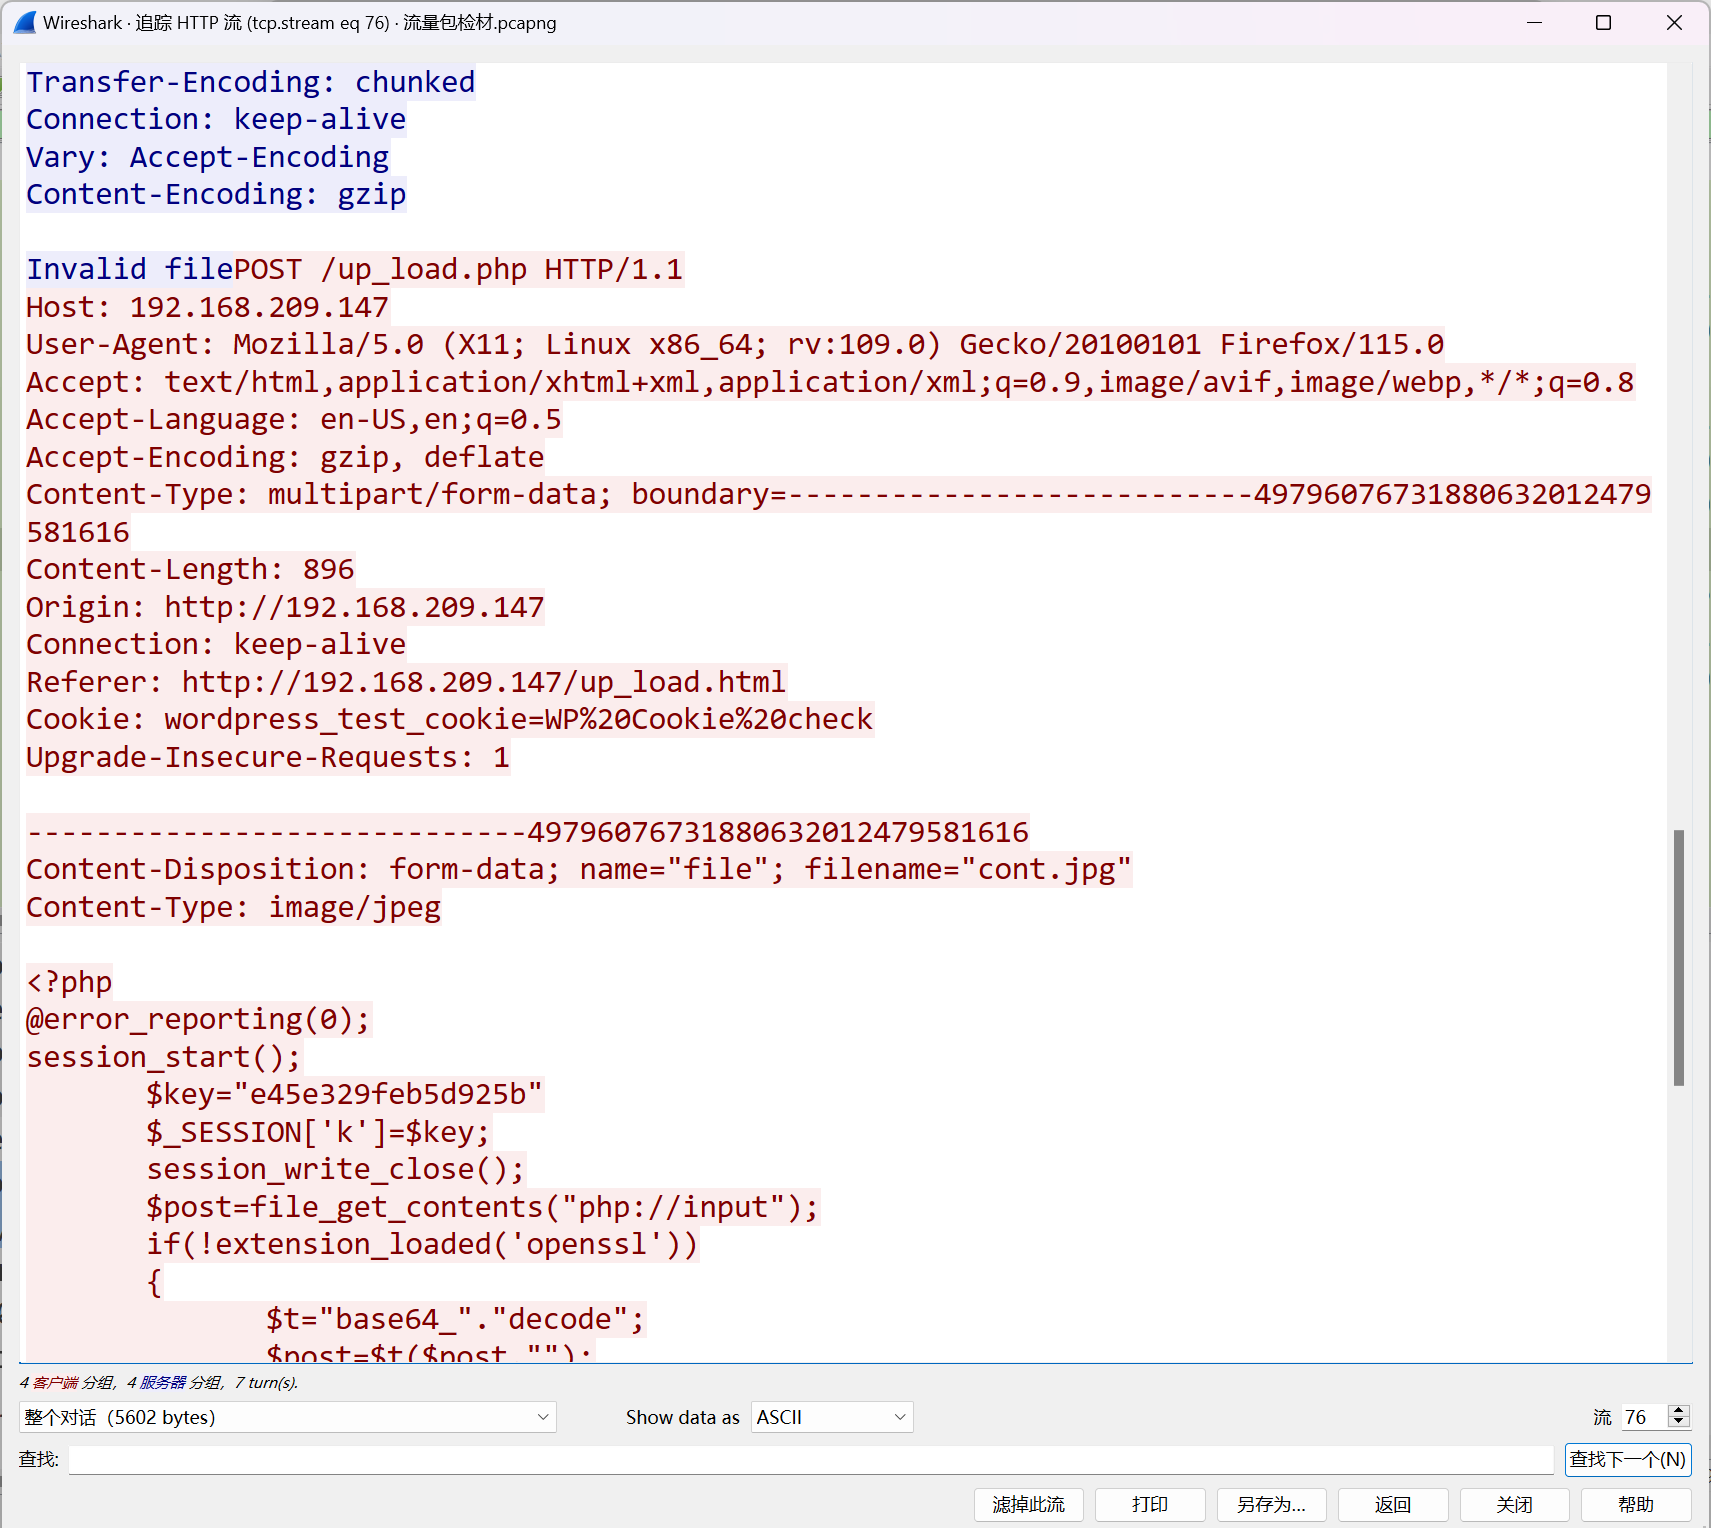
Task: Click the 查找下一个(N) button
Action: pos(1628,1459)
